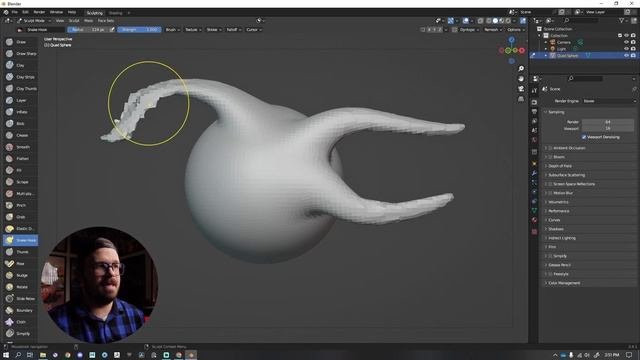Hide the Camera object with eye icon
640x360 pixels.
pyautogui.click(x=626, y=42)
